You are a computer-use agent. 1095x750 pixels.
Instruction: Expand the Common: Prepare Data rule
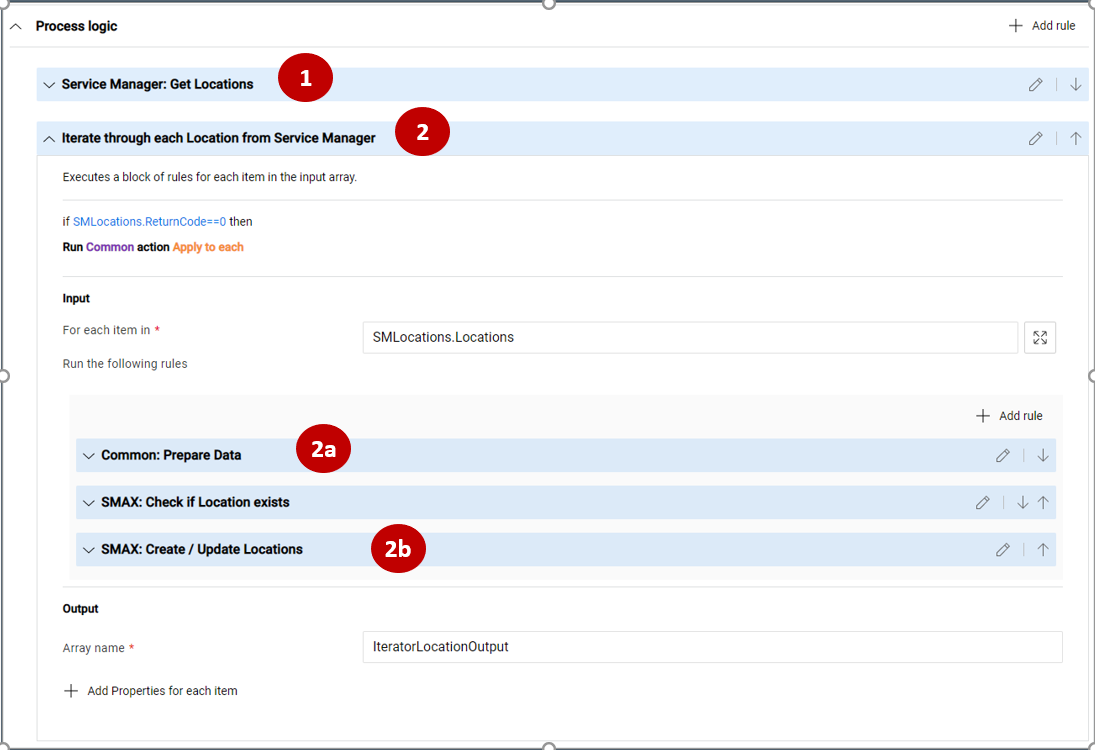point(88,455)
